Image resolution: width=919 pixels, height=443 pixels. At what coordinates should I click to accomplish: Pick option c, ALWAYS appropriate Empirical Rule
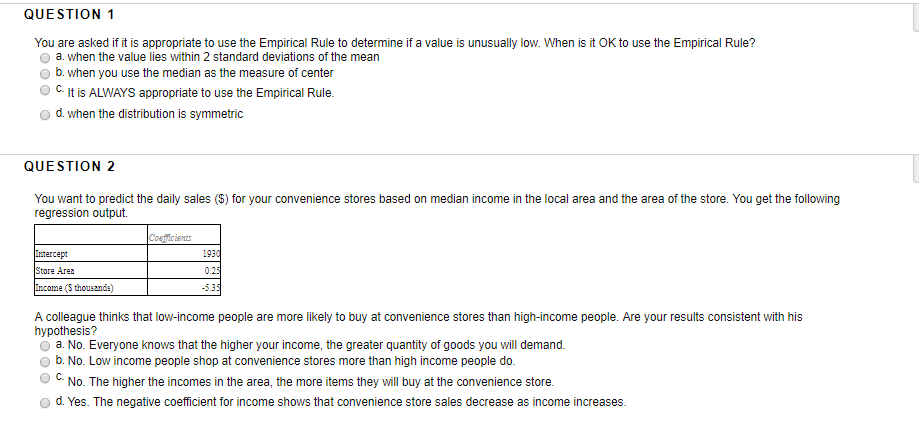pyautogui.click(x=45, y=90)
